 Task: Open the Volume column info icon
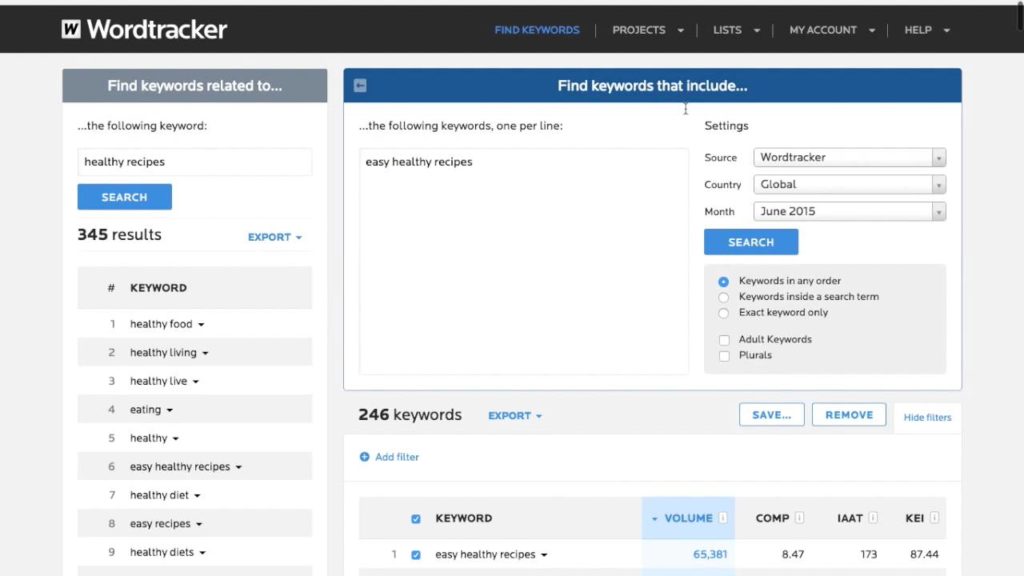click(723, 518)
